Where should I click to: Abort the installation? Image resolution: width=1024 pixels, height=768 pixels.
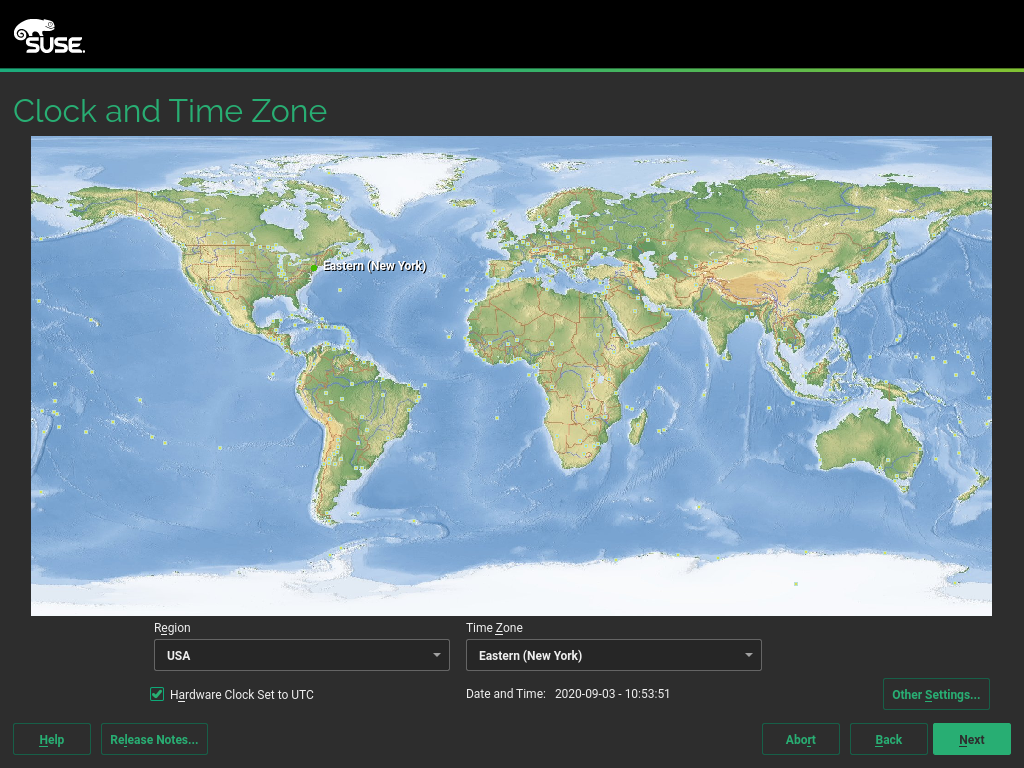click(x=800, y=739)
